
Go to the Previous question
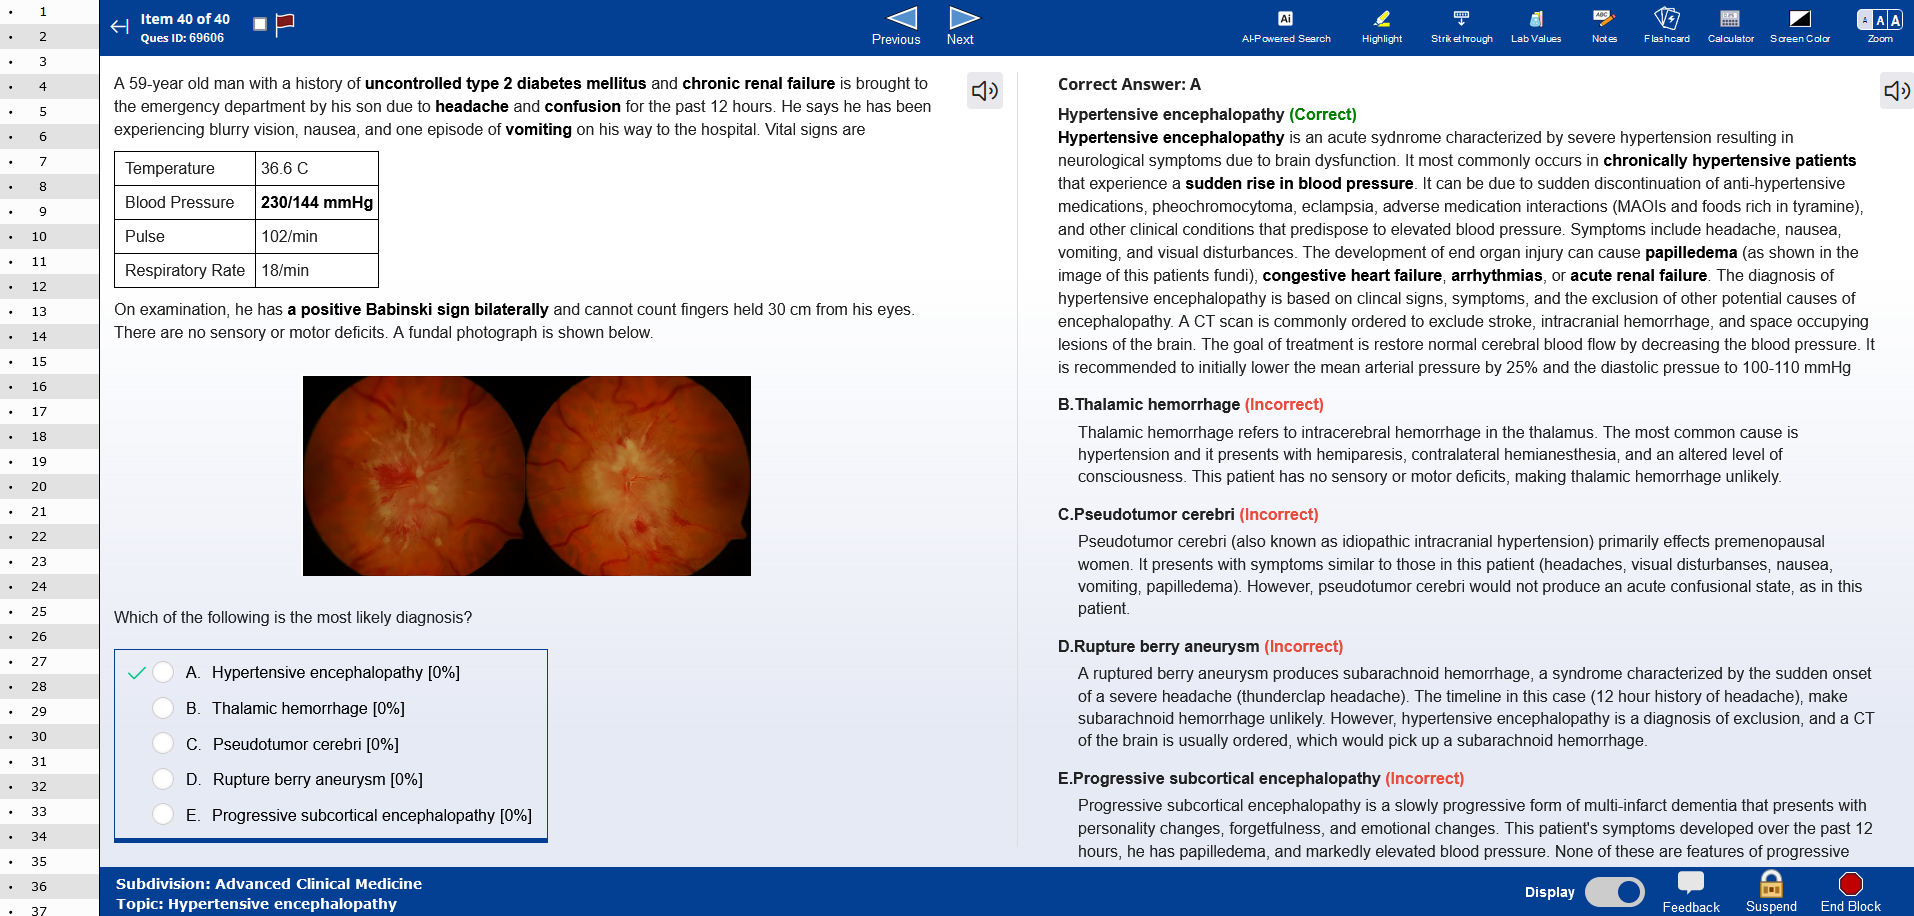pos(897,27)
